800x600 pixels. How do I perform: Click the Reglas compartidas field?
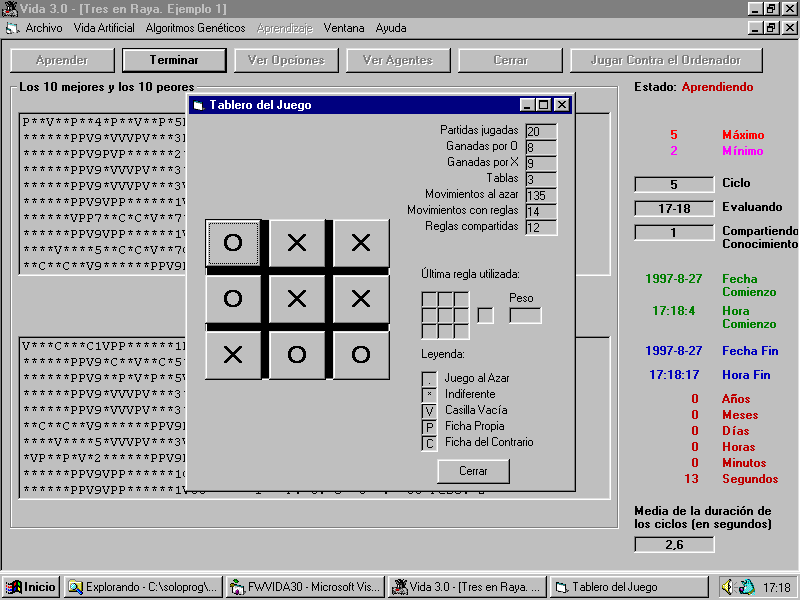(x=541, y=227)
